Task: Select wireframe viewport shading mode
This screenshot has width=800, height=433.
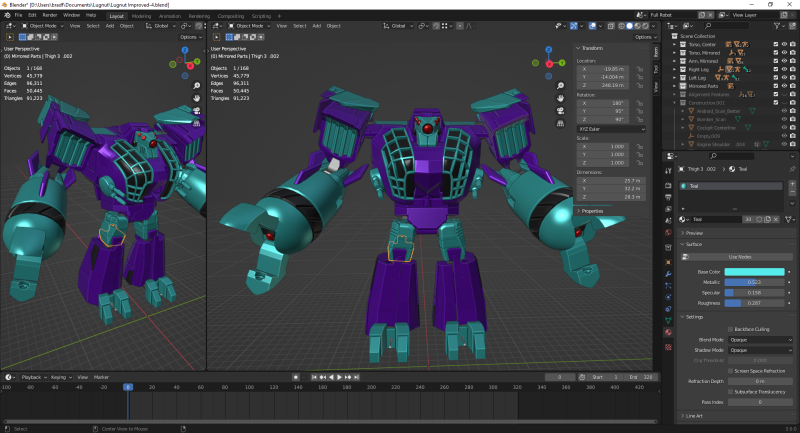Action: (621, 26)
